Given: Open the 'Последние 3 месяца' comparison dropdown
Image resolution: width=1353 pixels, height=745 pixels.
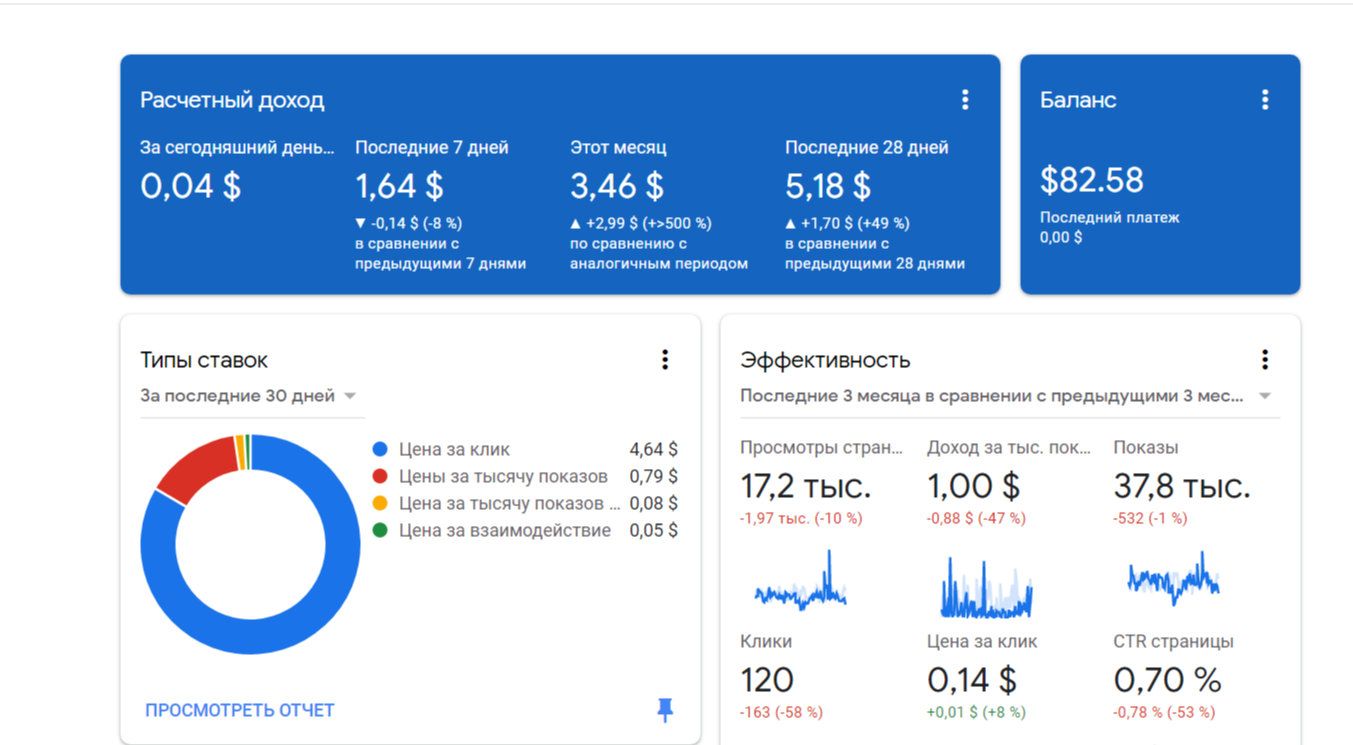Looking at the screenshot, I should coord(1007,396).
